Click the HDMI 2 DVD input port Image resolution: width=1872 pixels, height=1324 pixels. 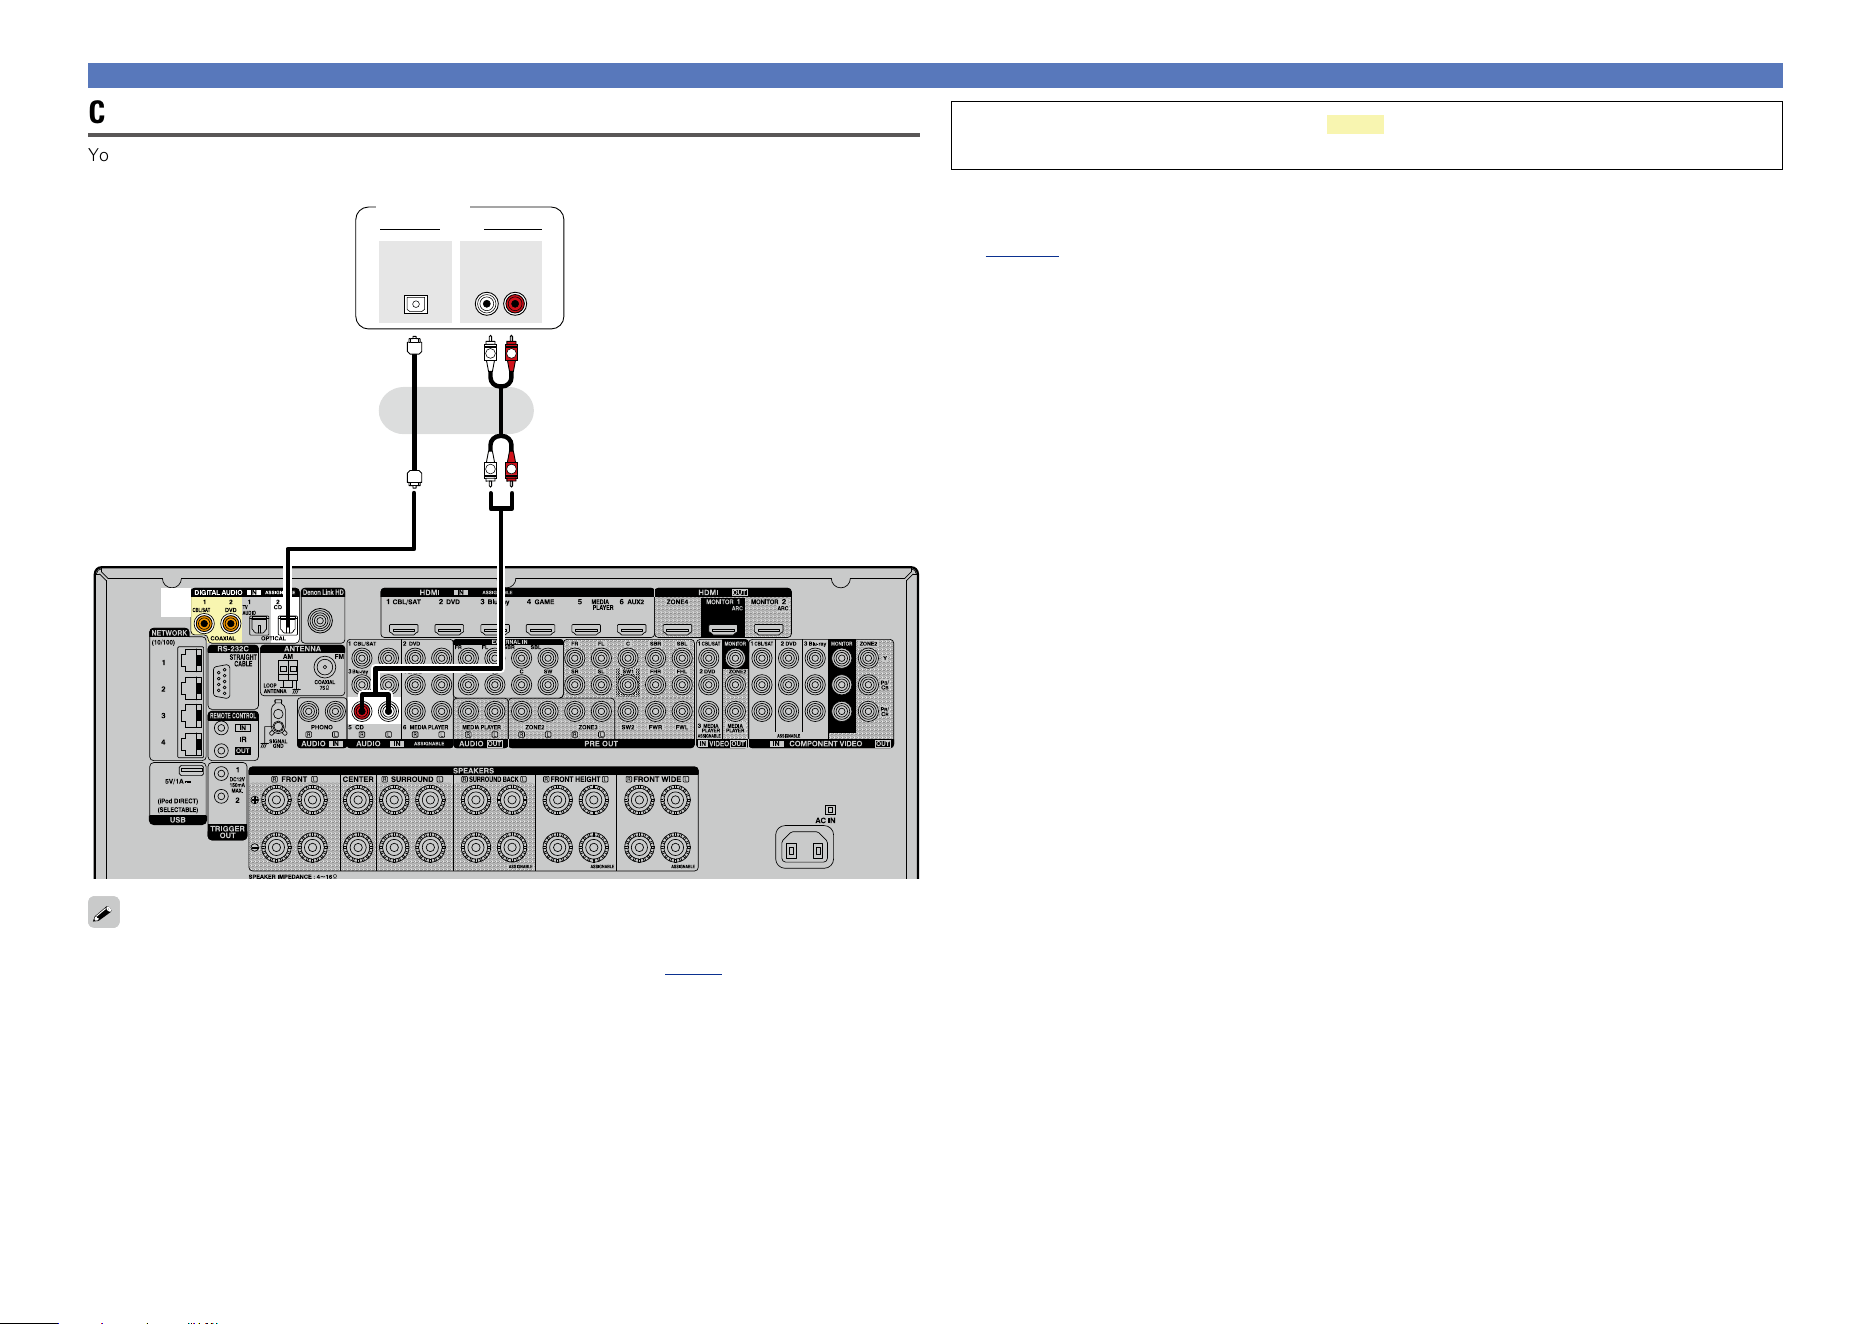[449, 629]
